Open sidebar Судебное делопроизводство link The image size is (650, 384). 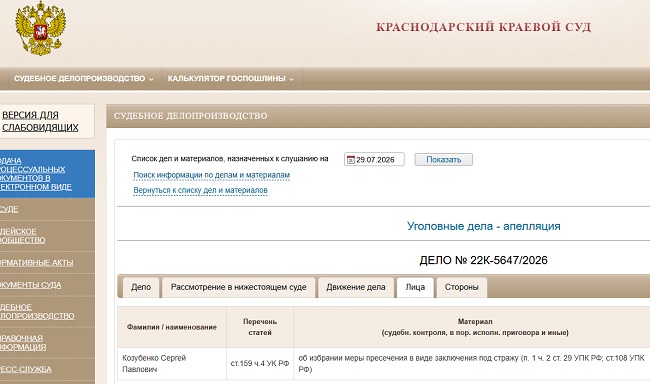37,311
